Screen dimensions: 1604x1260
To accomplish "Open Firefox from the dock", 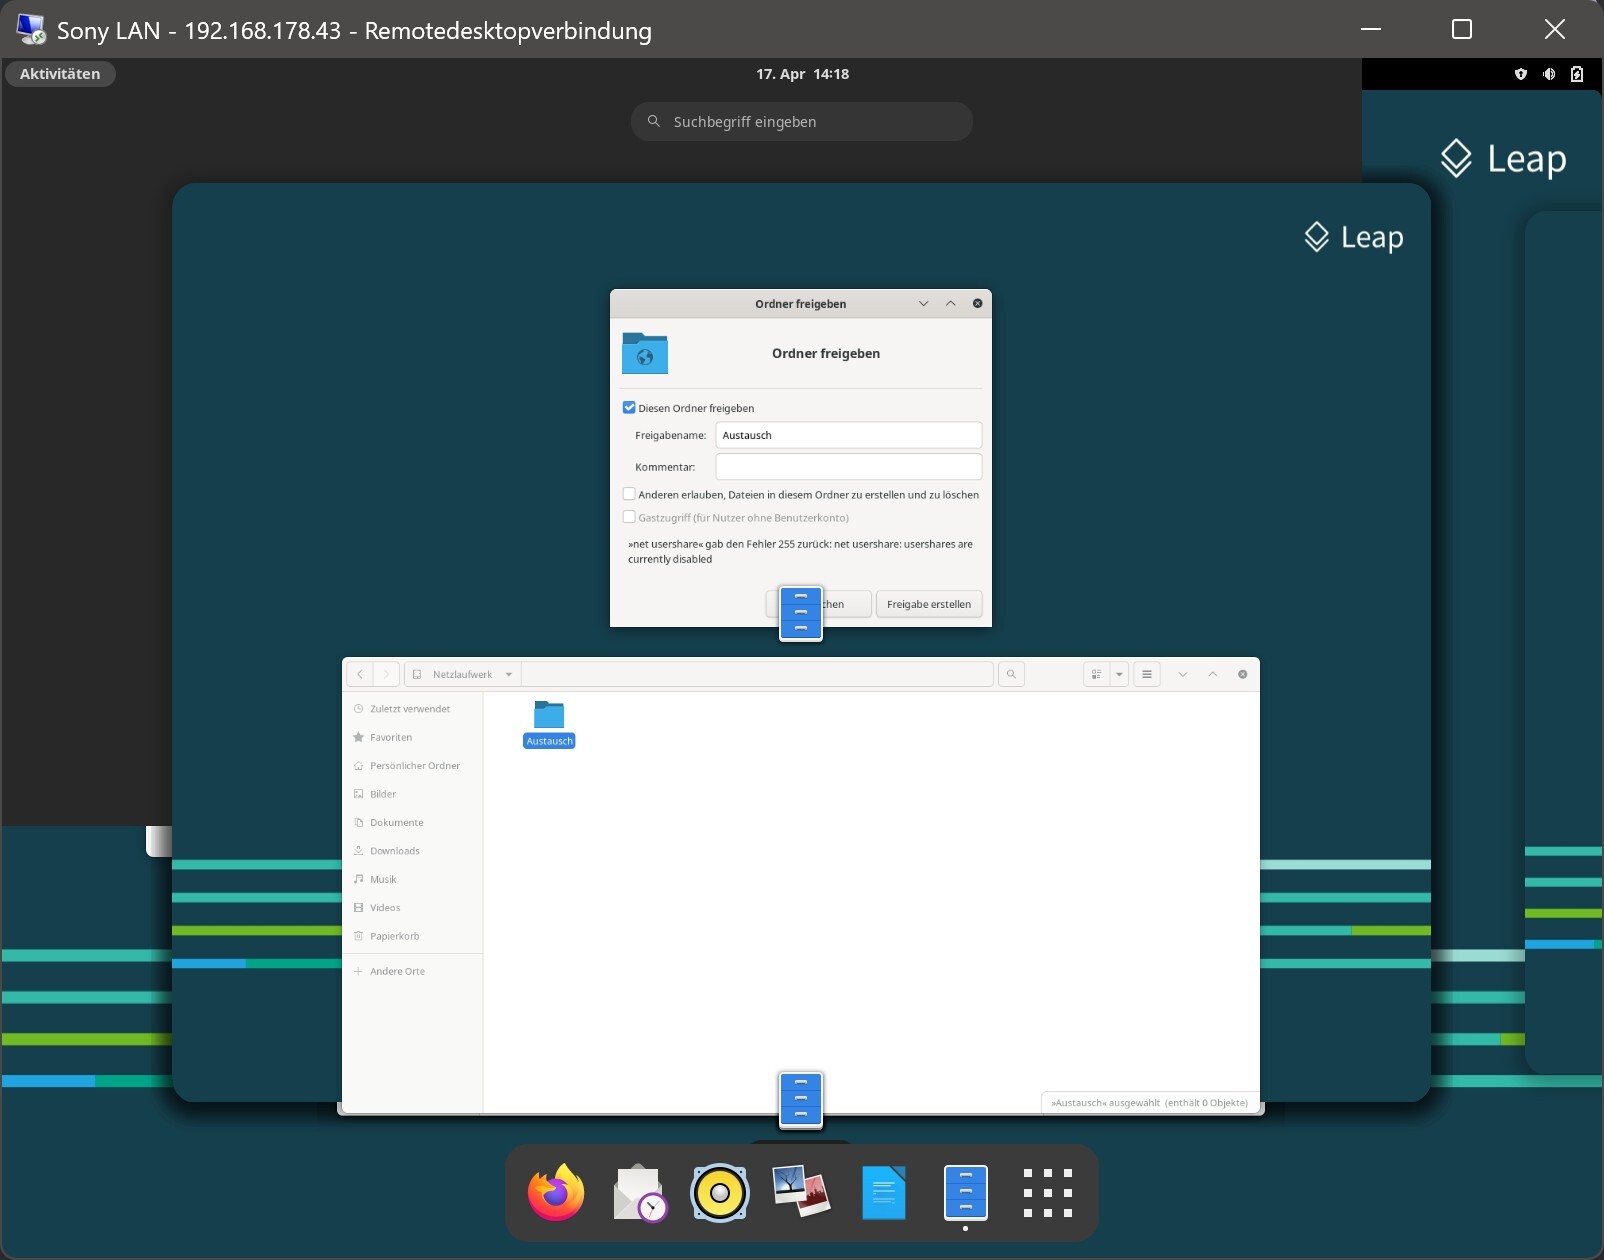I will (x=556, y=1193).
